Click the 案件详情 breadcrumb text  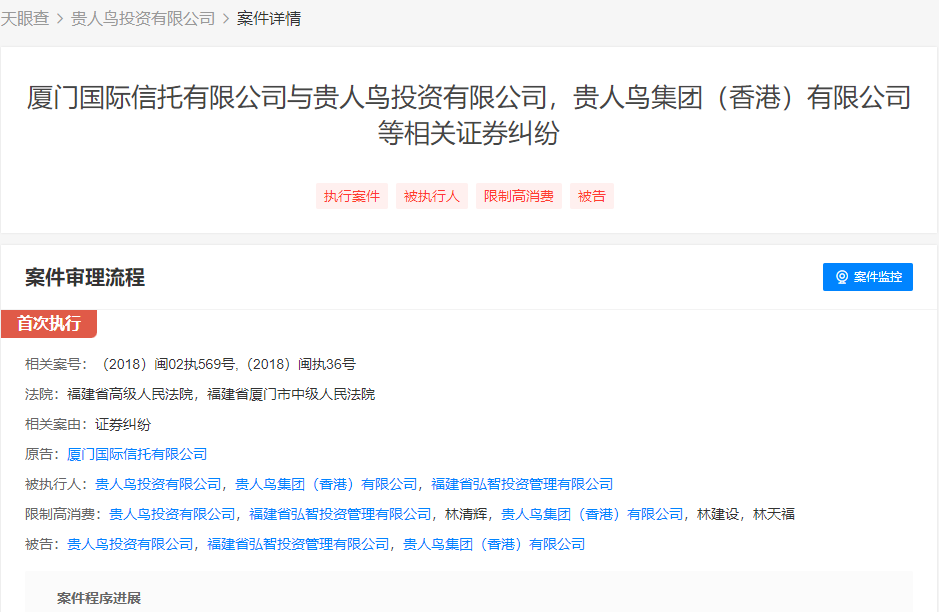click(x=269, y=19)
